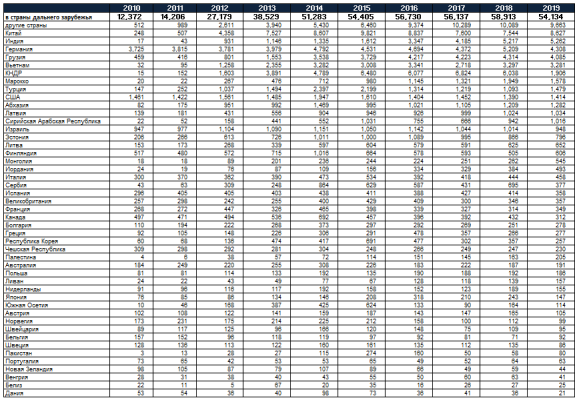Click the 'Сирийская Арабская Республика' row label
The width and height of the screenshot is (577, 403).
tap(53, 121)
